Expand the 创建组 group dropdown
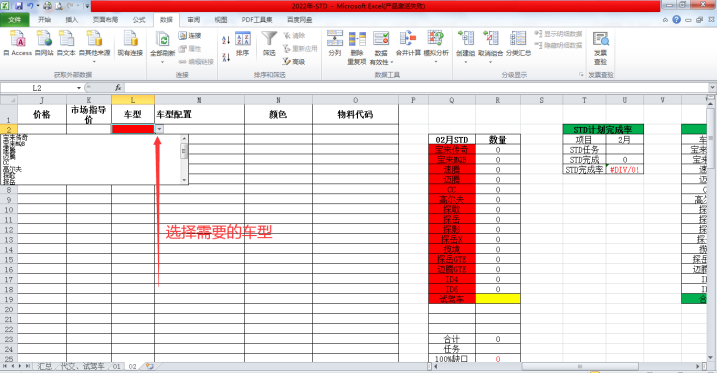Screen dimensions: 718x374 click(x=465, y=61)
